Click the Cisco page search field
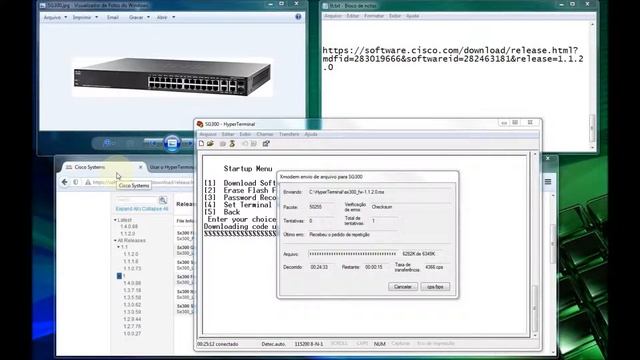 (x=136, y=200)
